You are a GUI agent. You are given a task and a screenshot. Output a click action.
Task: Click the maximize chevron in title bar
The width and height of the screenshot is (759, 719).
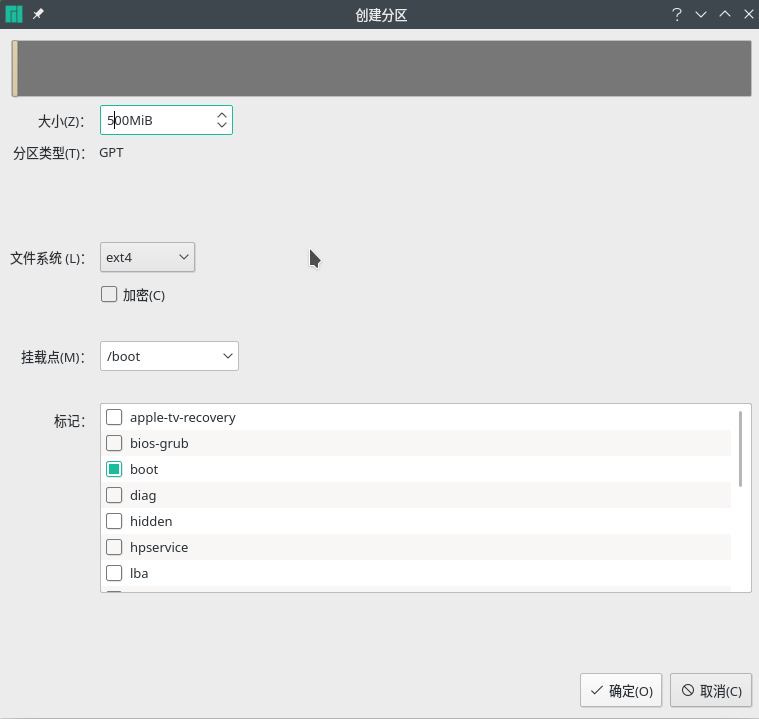point(725,14)
